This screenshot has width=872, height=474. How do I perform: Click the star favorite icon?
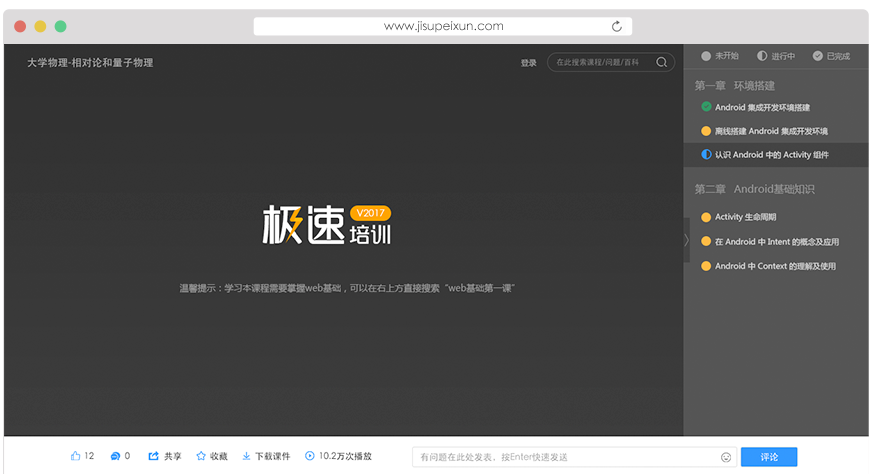(x=201, y=456)
